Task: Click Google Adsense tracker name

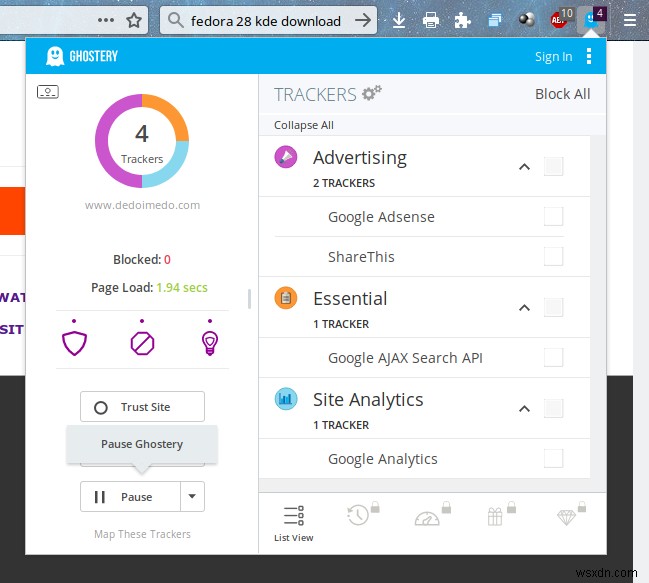Action: [x=381, y=217]
